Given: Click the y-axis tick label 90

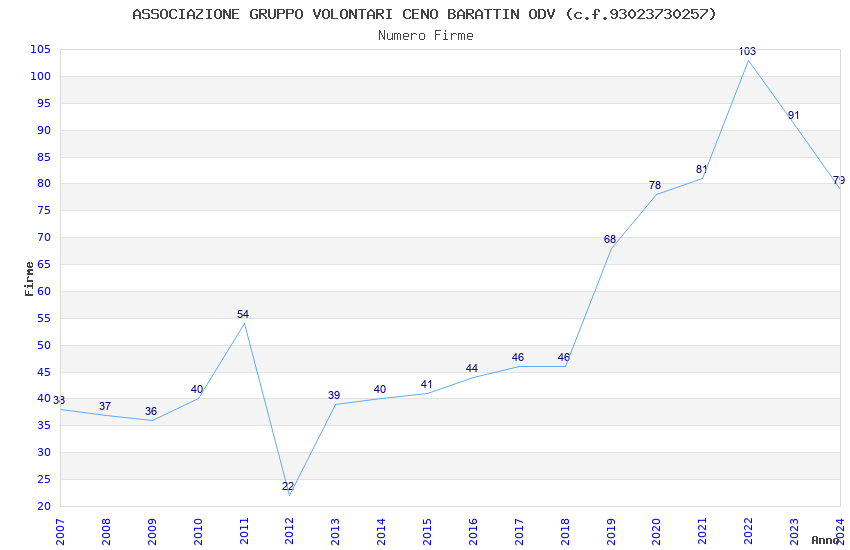Looking at the screenshot, I should [44, 131].
